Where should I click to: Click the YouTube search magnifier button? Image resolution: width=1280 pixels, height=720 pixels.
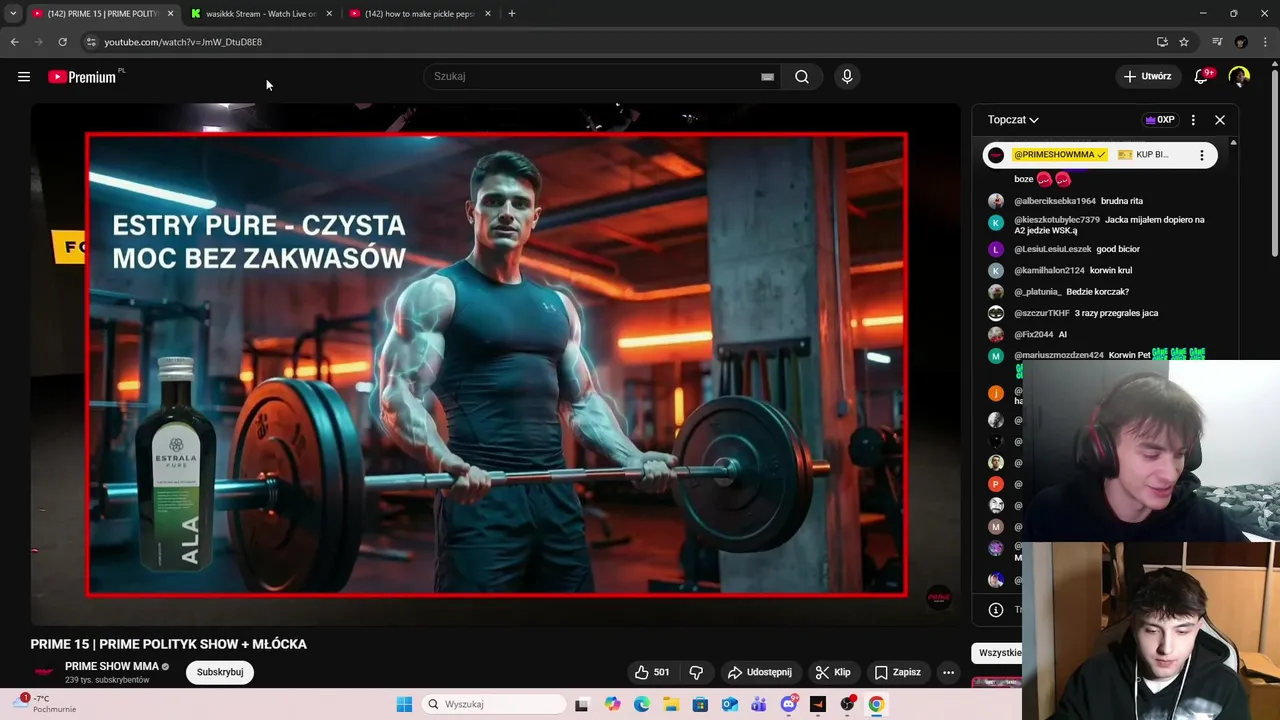click(x=802, y=77)
